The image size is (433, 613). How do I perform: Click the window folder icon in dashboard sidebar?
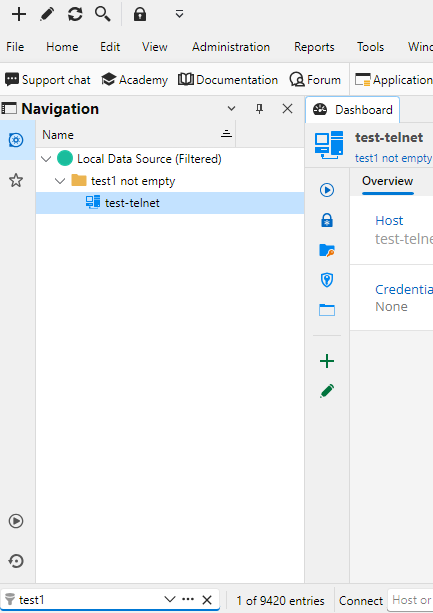pyautogui.click(x=327, y=310)
